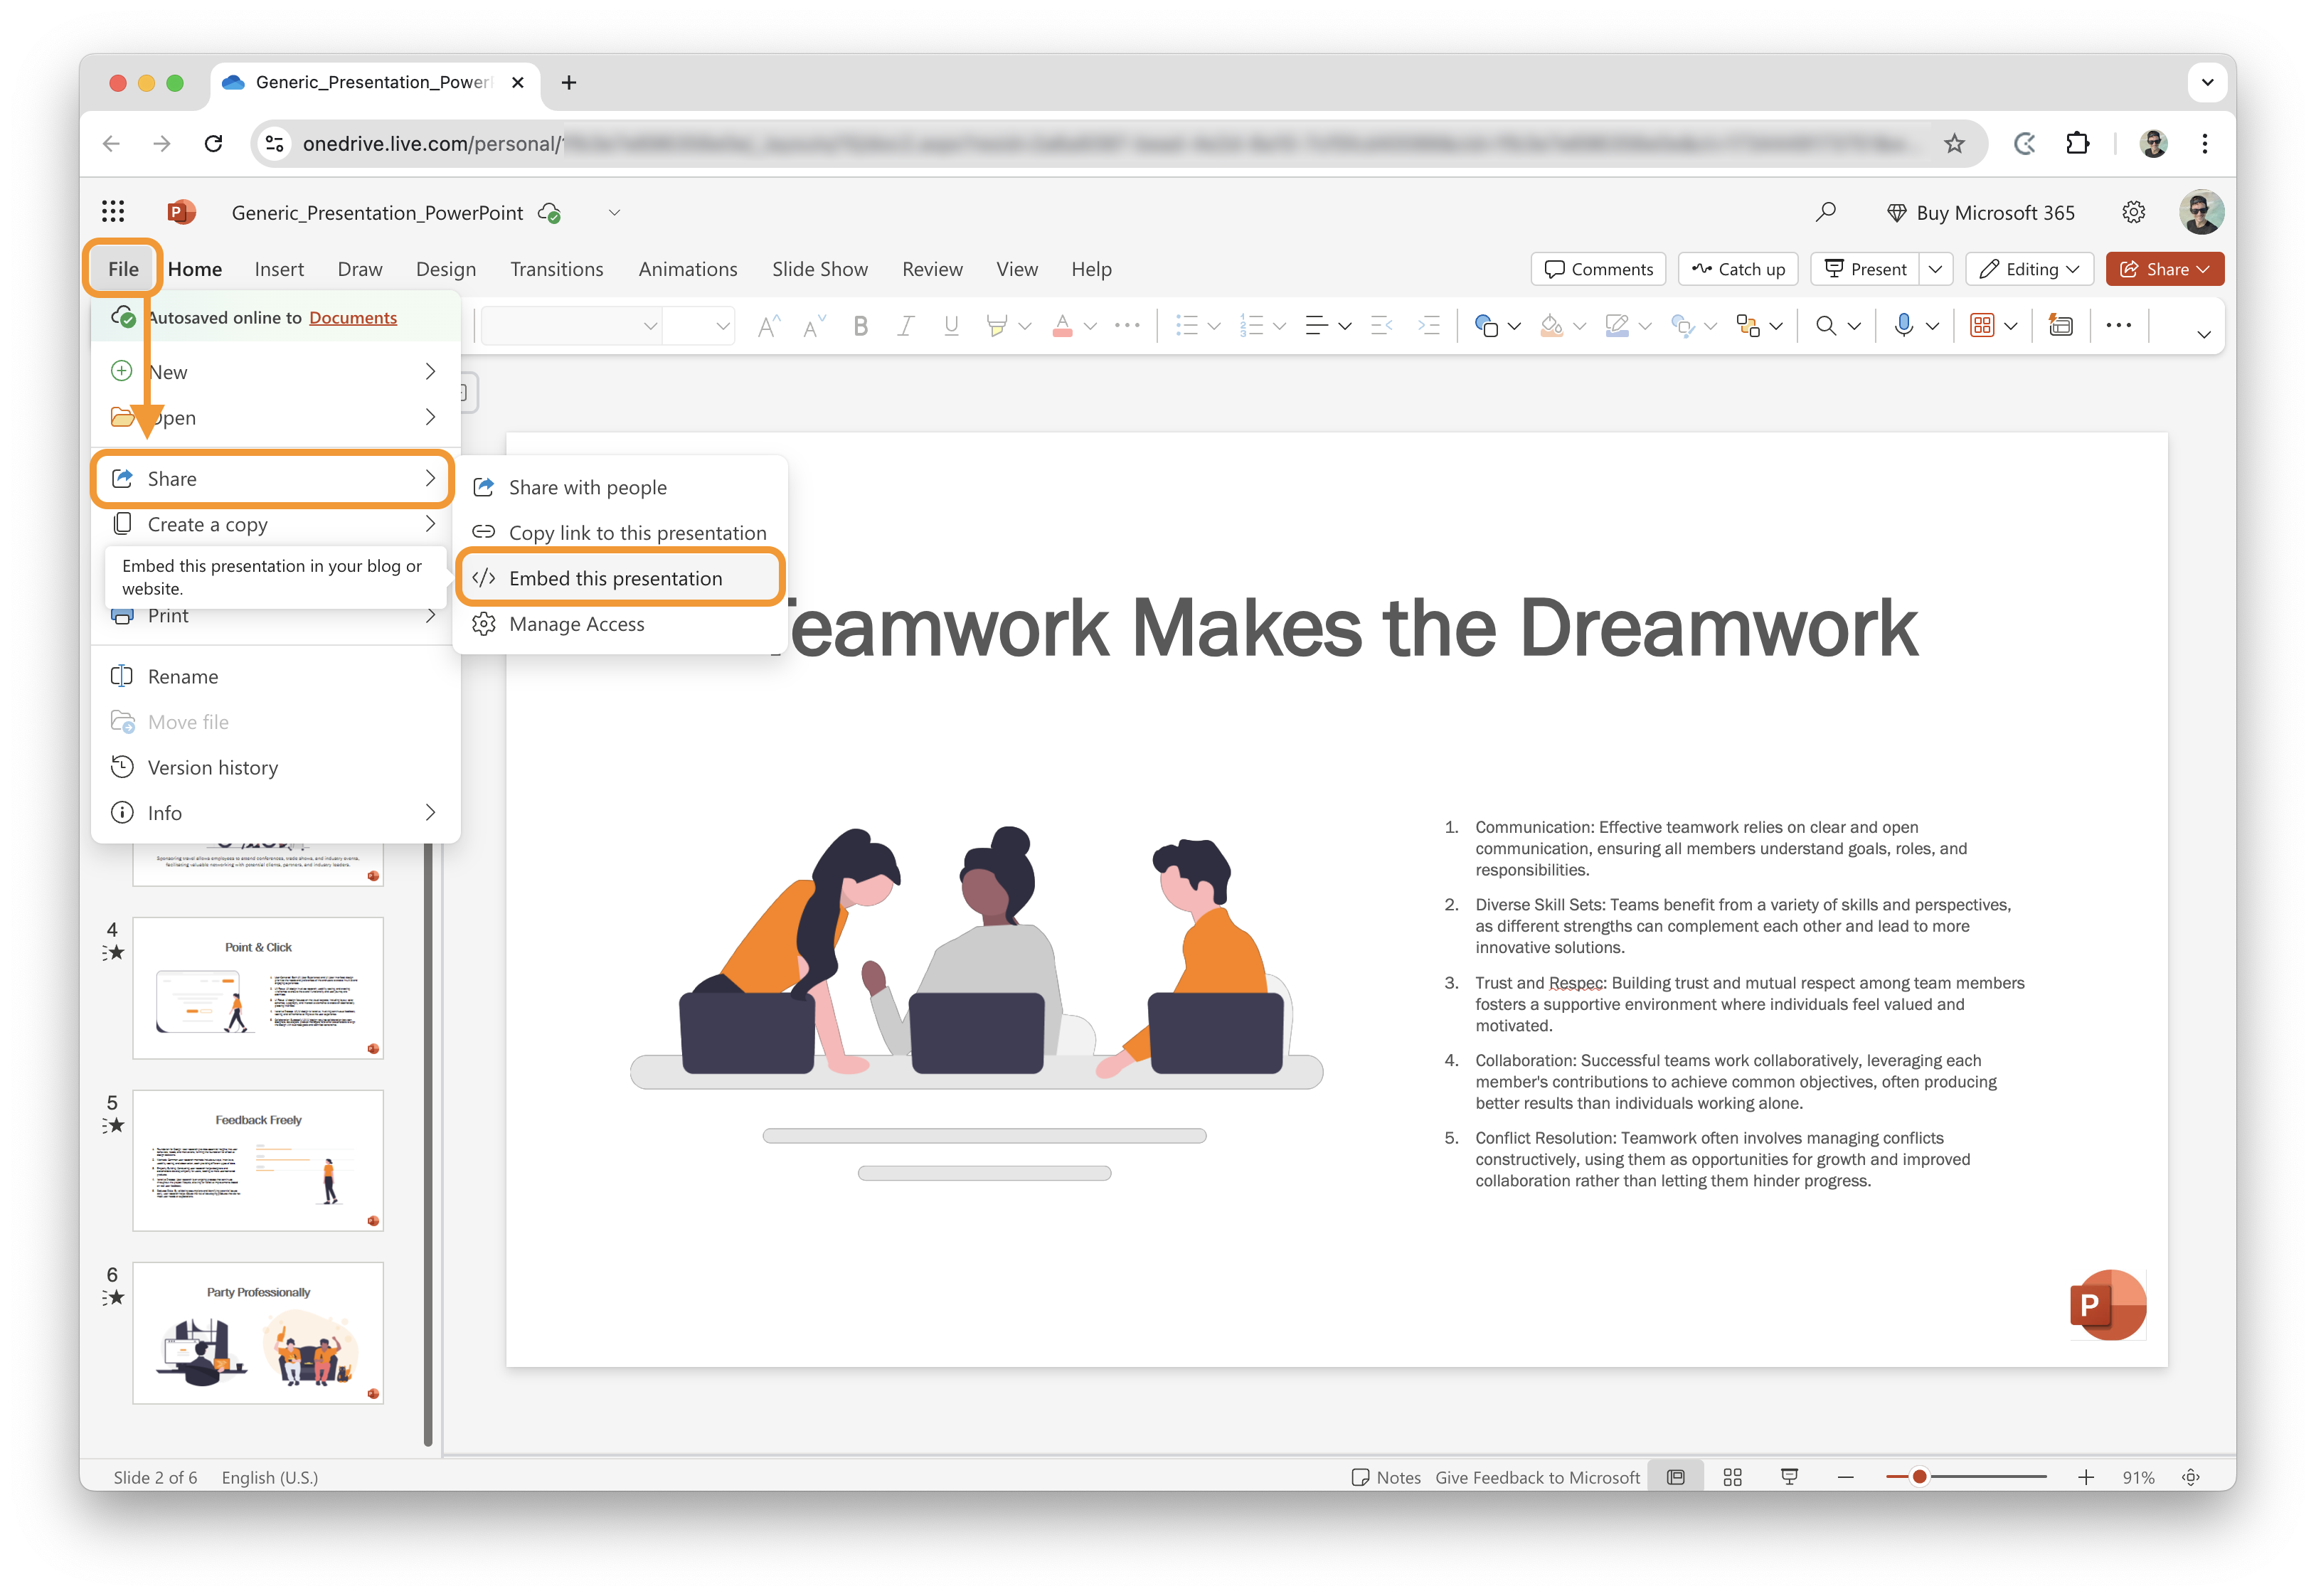Open Slide Sorter view icon

tap(1733, 1478)
